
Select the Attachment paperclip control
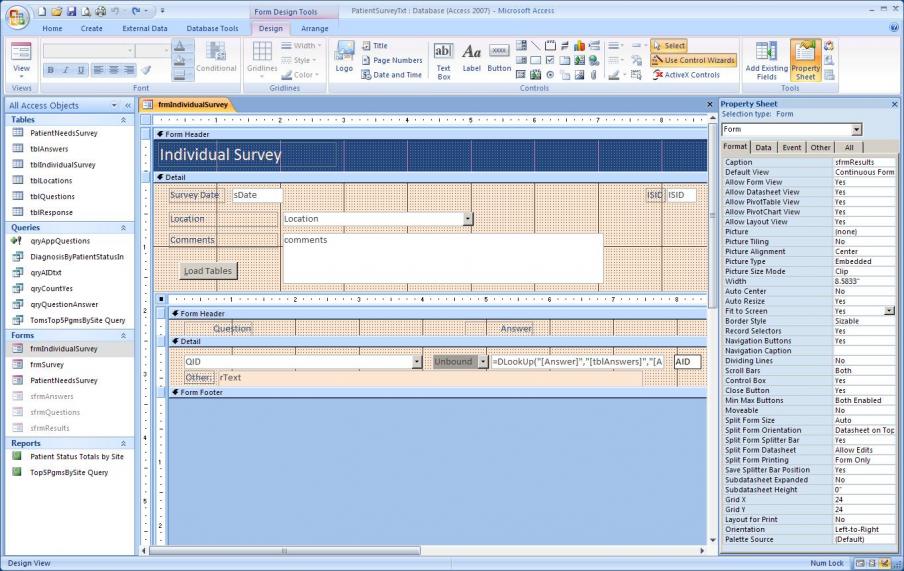[x=594, y=74]
